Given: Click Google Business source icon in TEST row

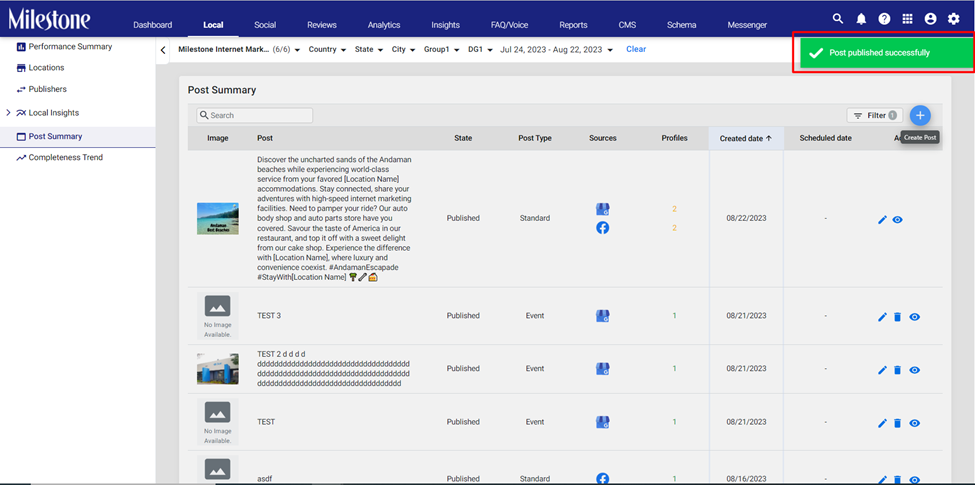Looking at the screenshot, I should pos(603,422).
